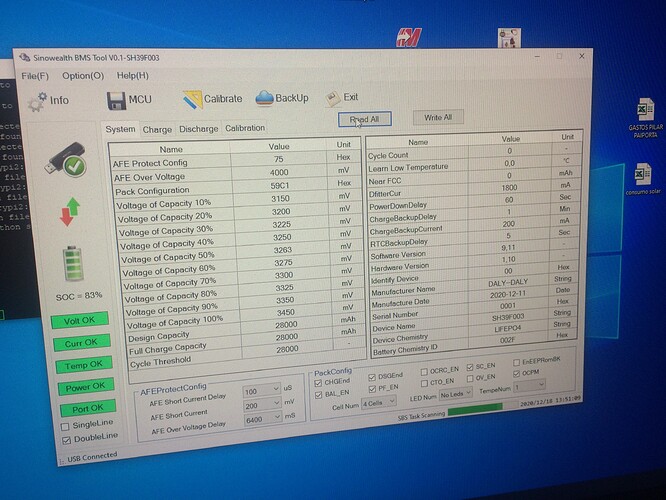Open the consumo solar Excel desktop file

643,178
